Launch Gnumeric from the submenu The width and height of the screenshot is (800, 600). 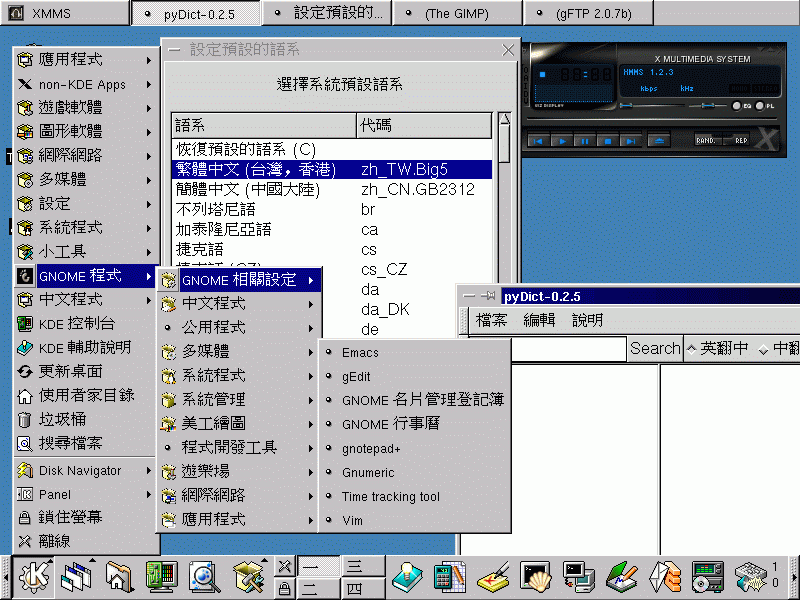[x=415, y=472]
